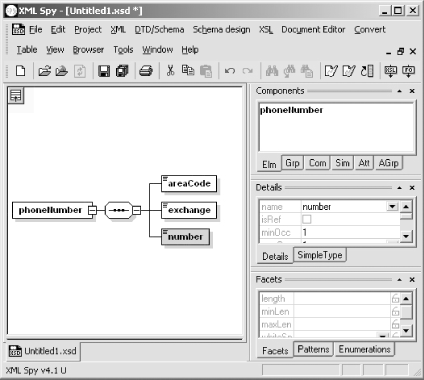Switch to the SimpleType tab

pos(320,255)
